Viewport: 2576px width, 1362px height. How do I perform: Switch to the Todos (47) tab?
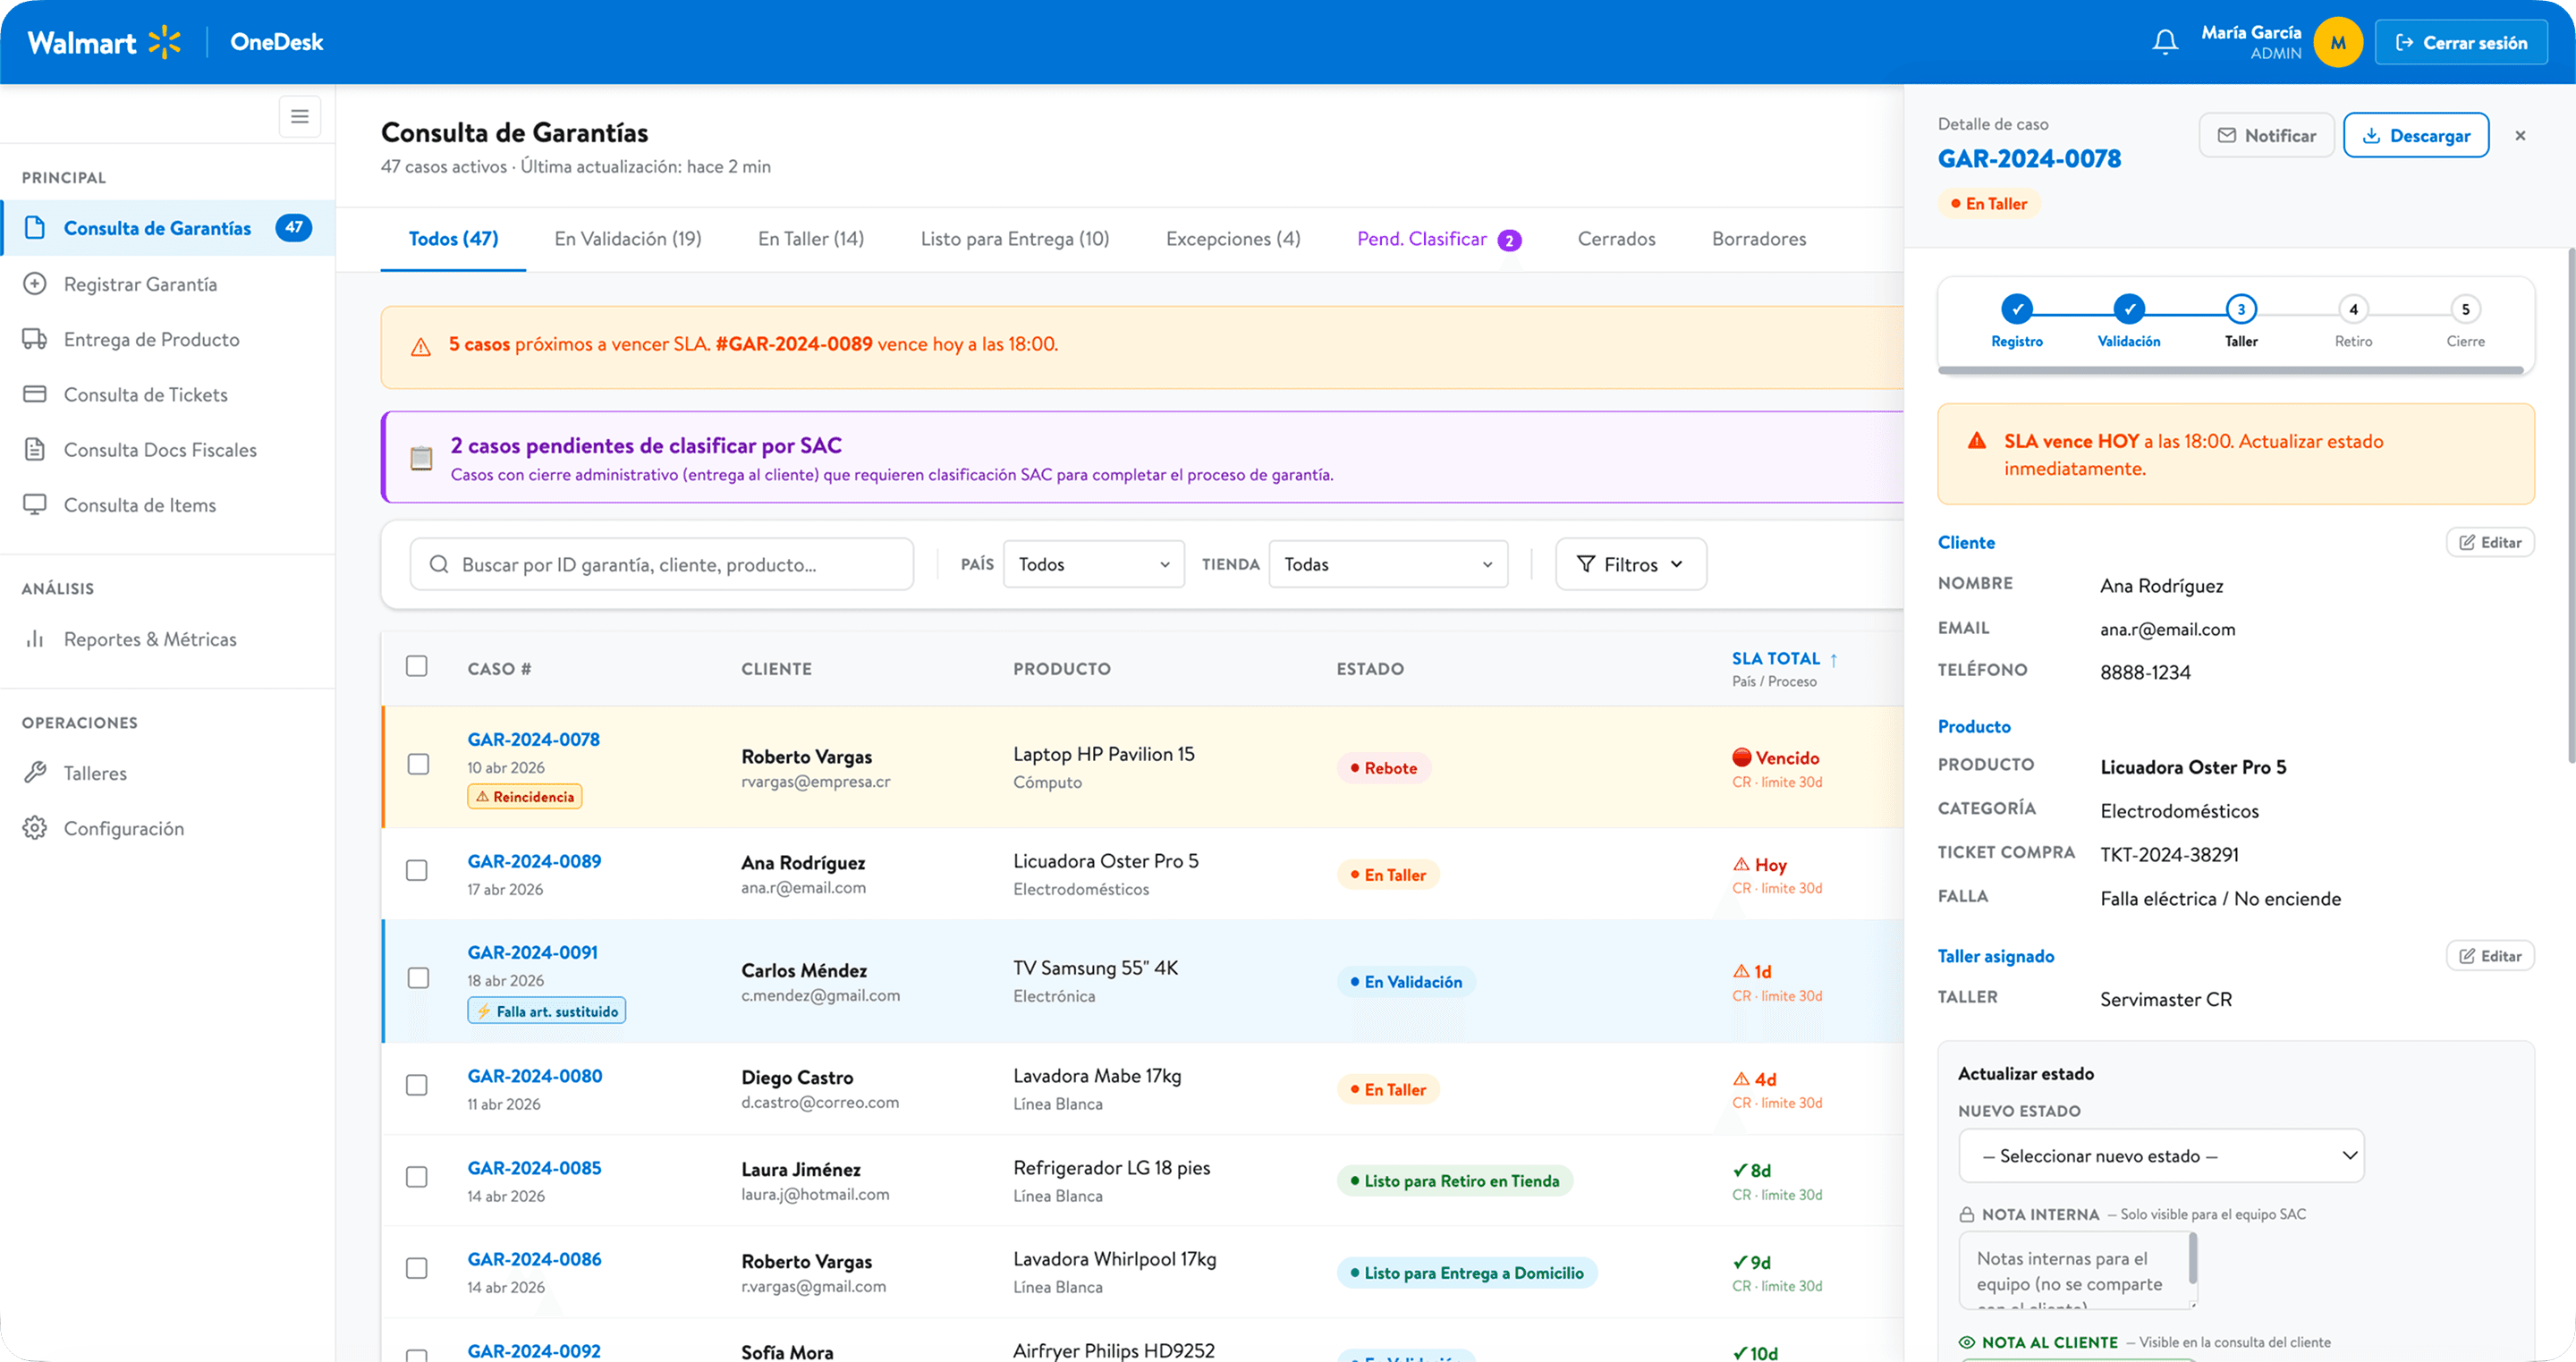(x=453, y=239)
